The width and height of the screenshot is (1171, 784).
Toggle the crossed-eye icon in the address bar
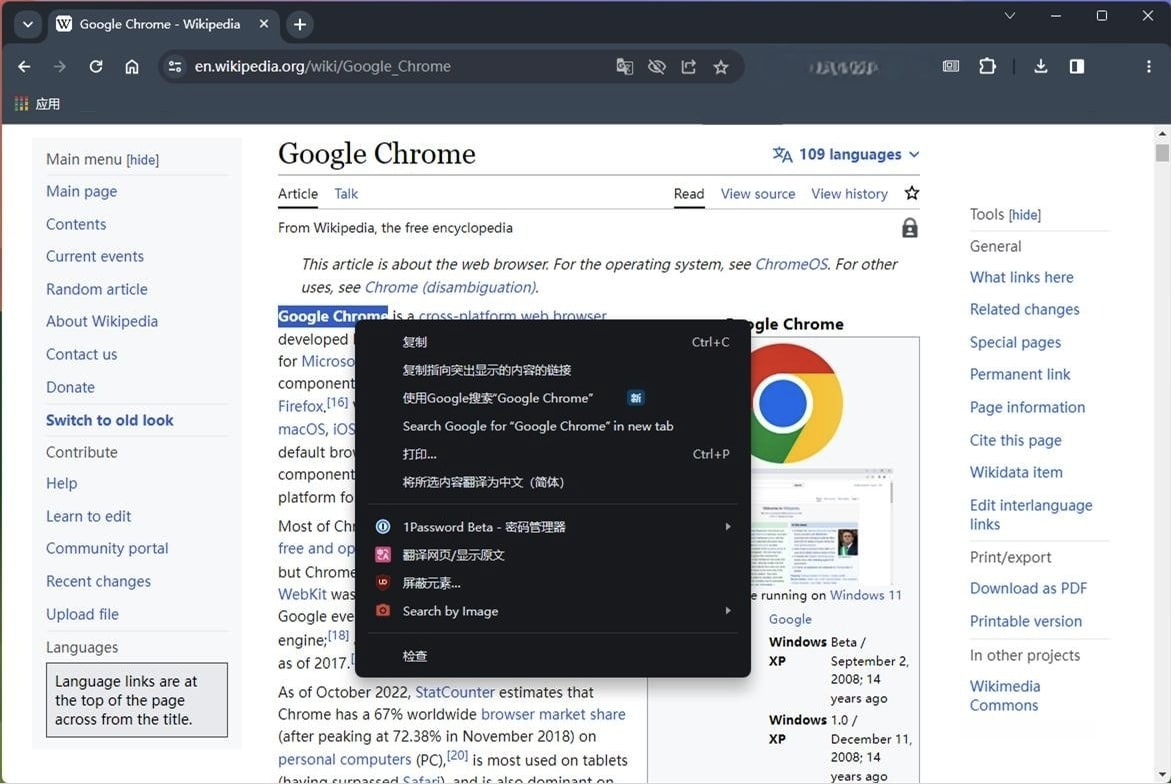click(656, 66)
